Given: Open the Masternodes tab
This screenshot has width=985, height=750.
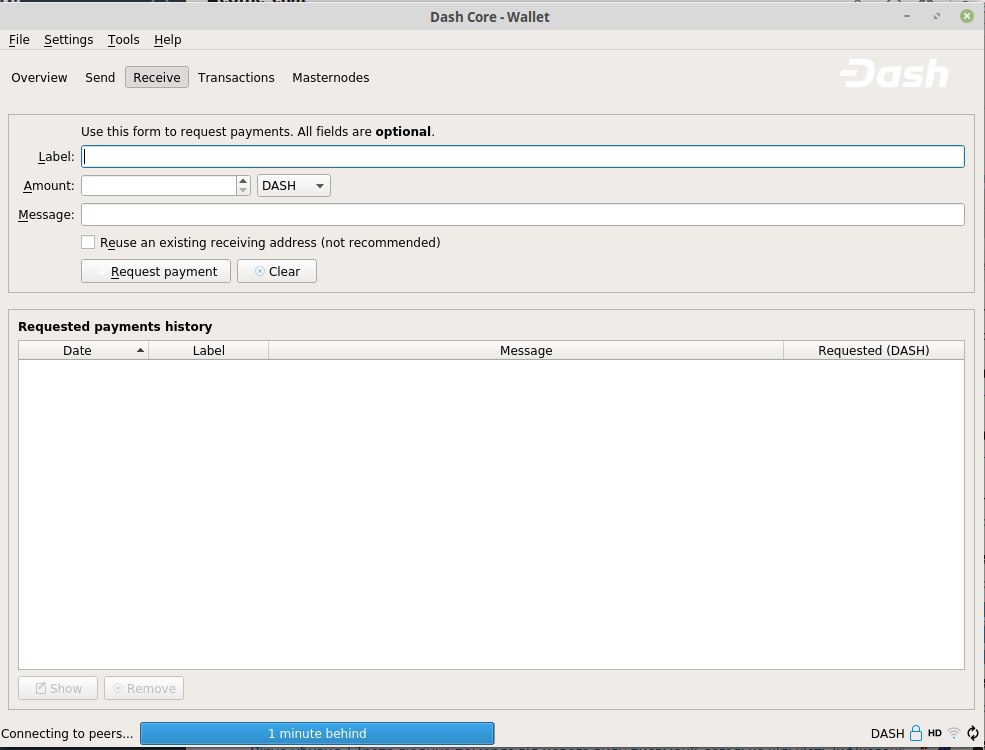Looking at the screenshot, I should 330,77.
